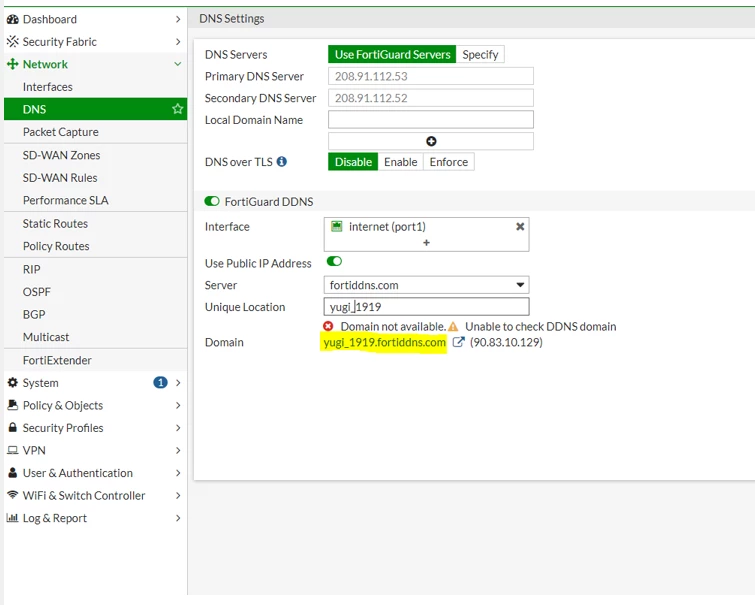This screenshot has height=605, width=755.
Task: Add an interface with the plus sign
Action: (x=426, y=243)
